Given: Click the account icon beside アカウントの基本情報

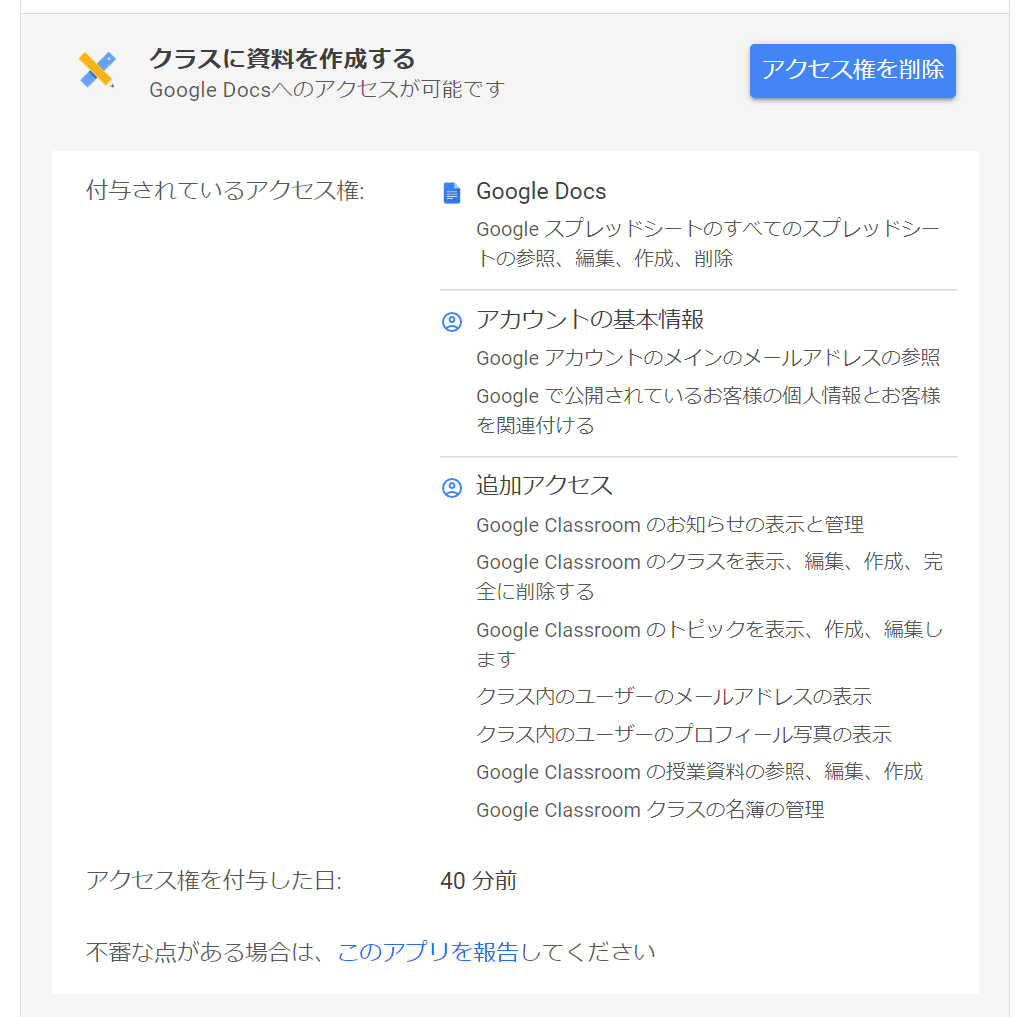Looking at the screenshot, I should point(451,321).
